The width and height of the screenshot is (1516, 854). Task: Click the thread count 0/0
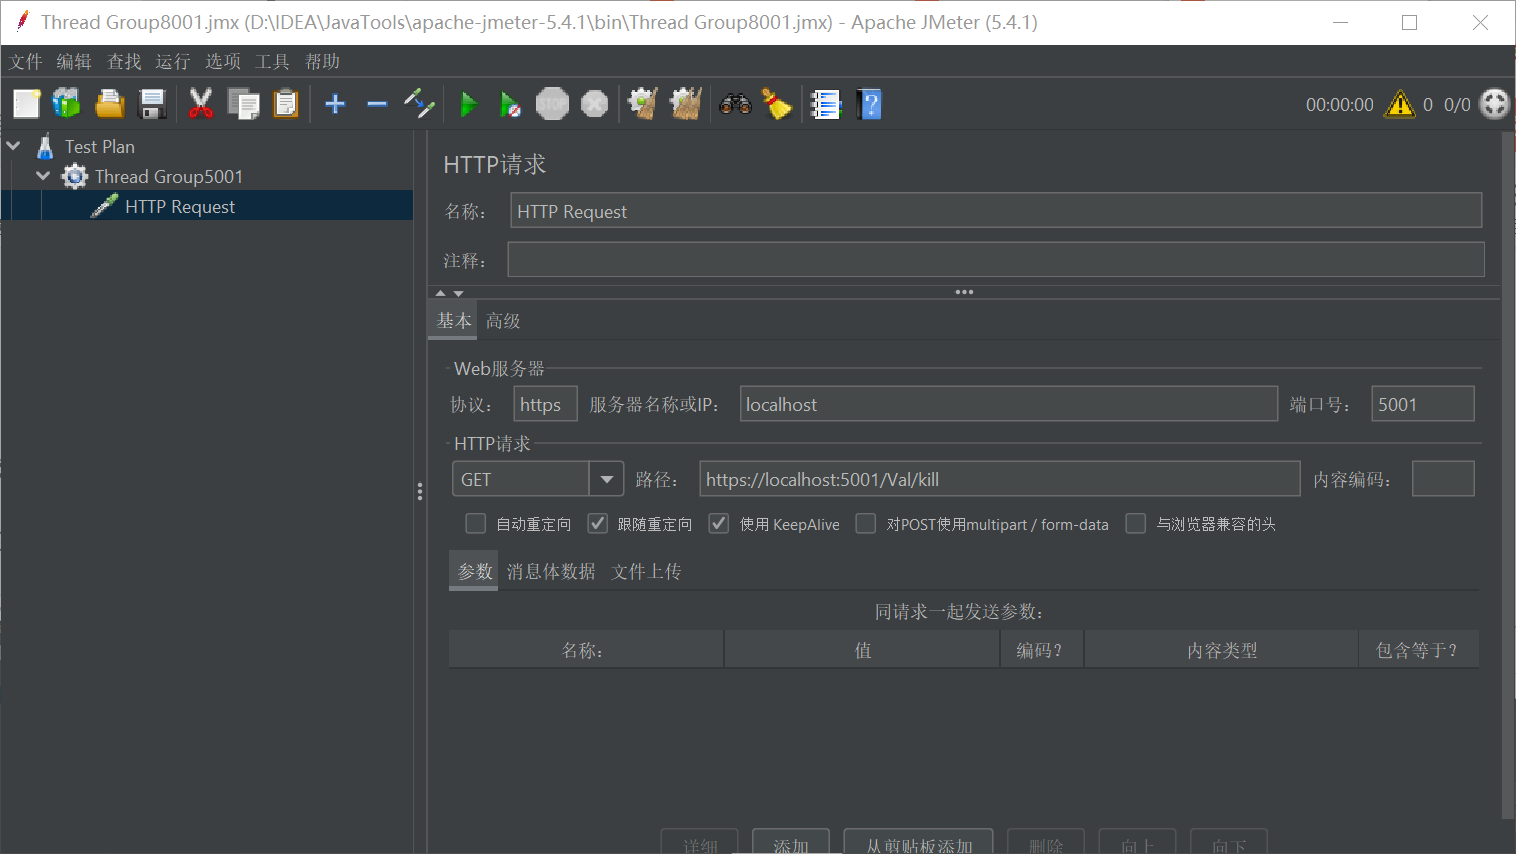pos(1457,105)
